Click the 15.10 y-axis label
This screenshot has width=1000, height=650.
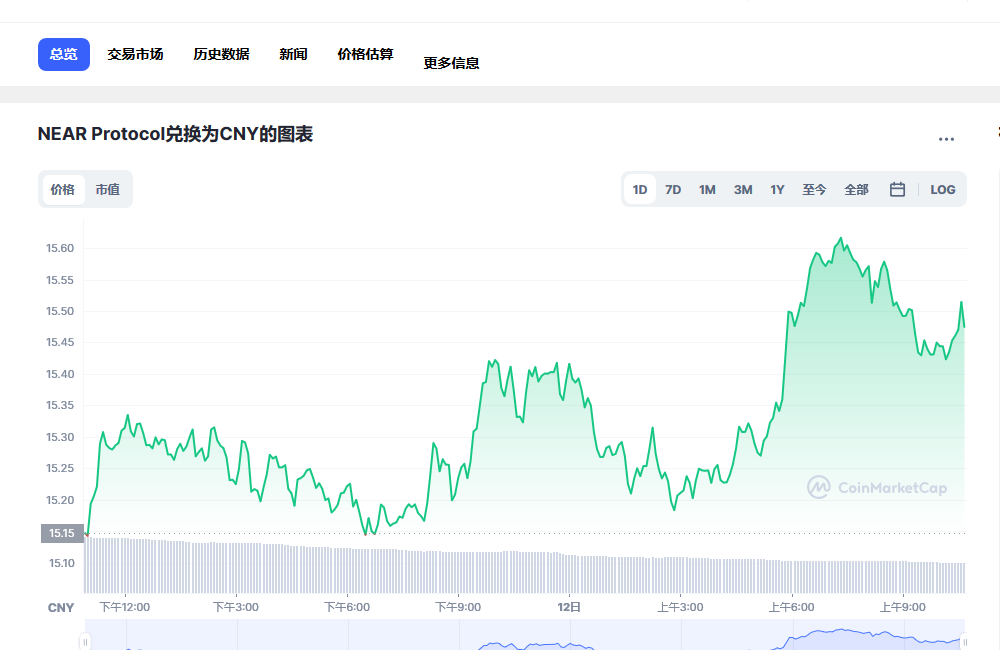coord(62,563)
